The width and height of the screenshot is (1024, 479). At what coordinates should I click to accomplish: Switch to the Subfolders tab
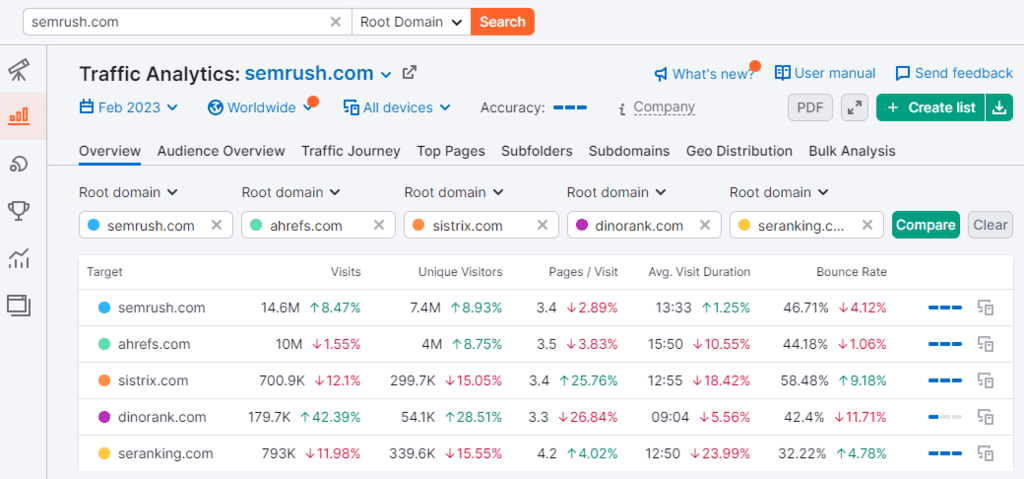(x=537, y=151)
